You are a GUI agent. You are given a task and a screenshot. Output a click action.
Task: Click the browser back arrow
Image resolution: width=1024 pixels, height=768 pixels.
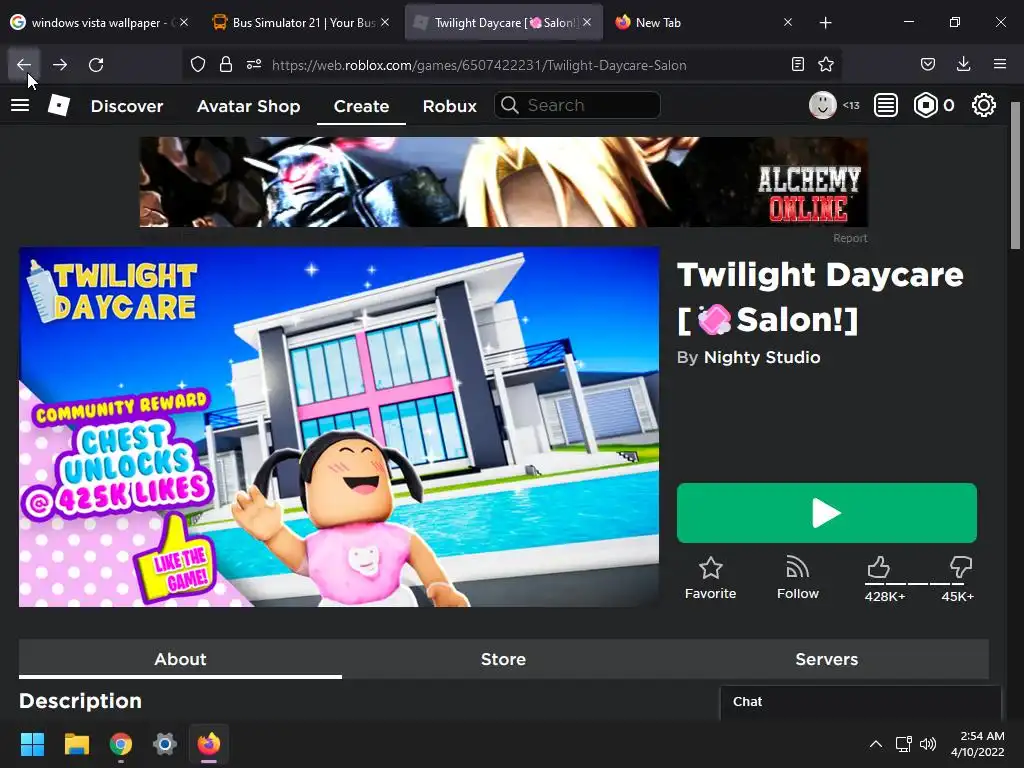click(24, 65)
